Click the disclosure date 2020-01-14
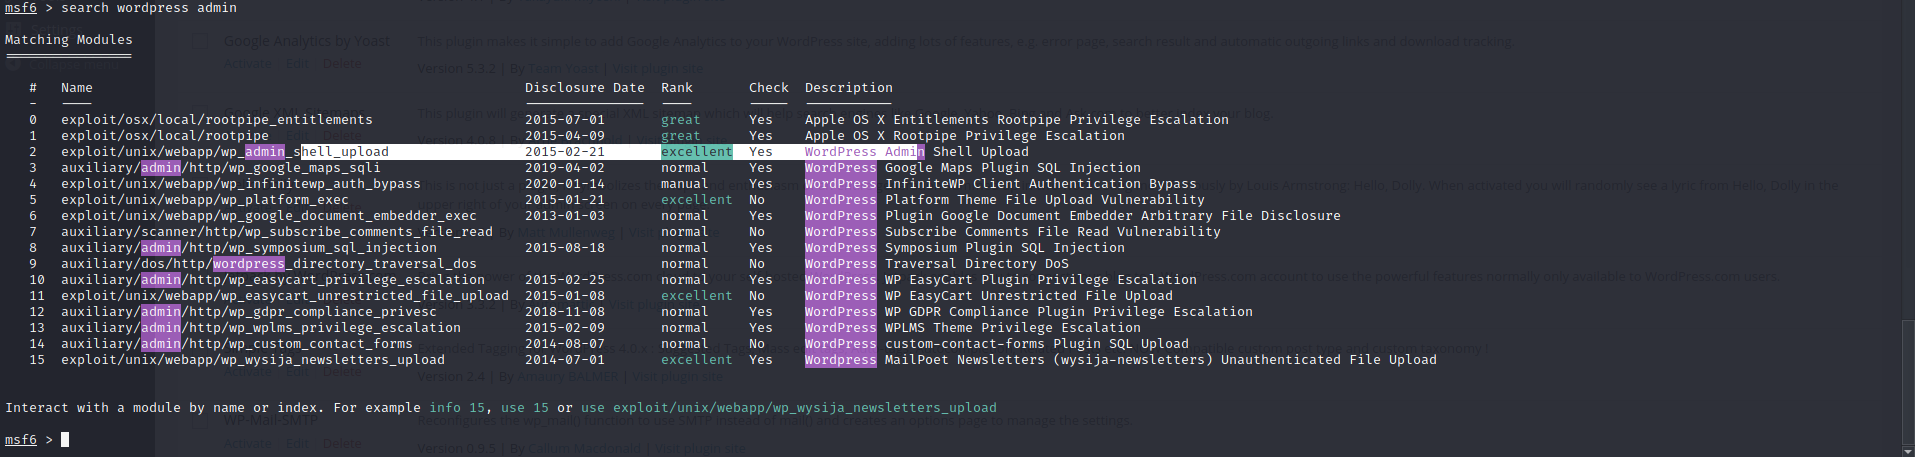The height and width of the screenshot is (457, 1915). pos(565,184)
